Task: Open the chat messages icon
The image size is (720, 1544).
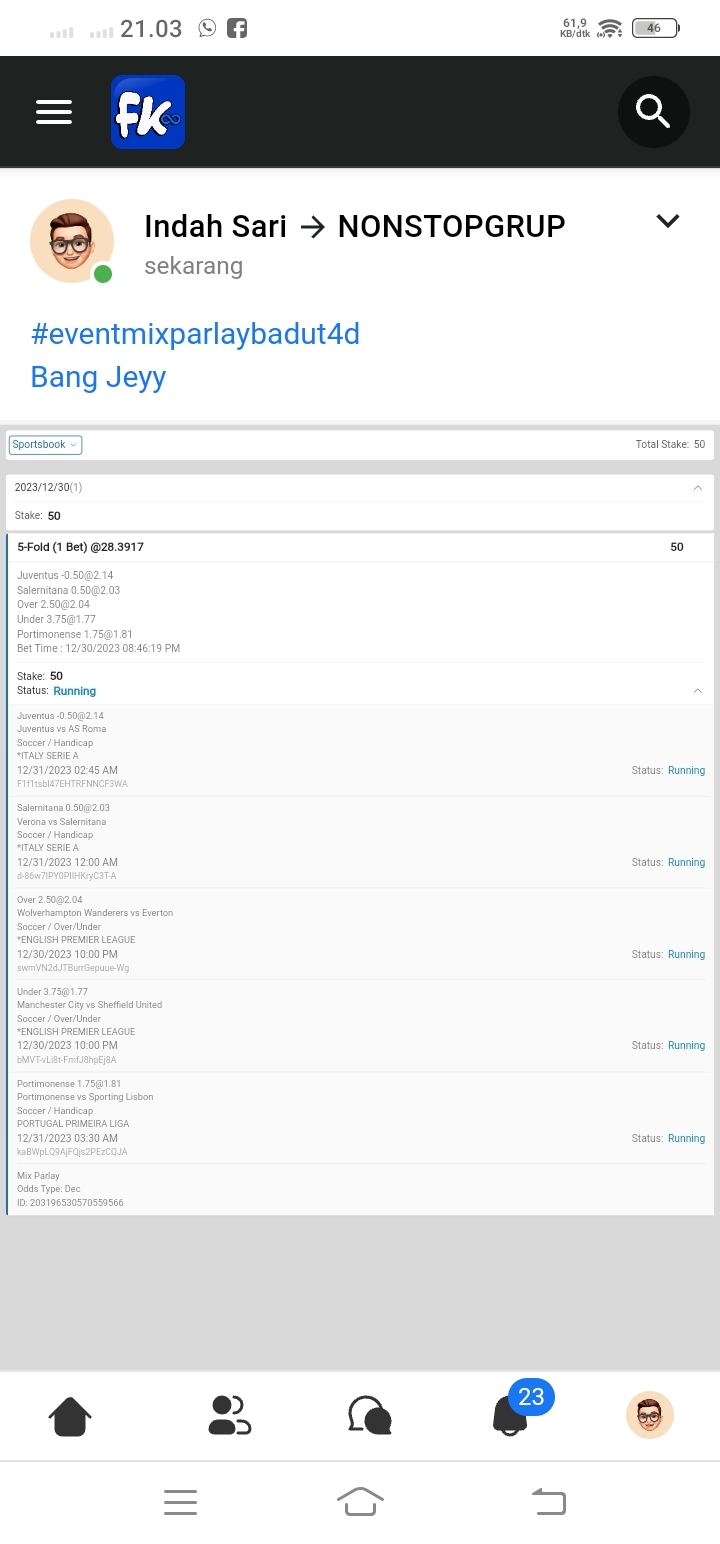Action: pos(369,1416)
